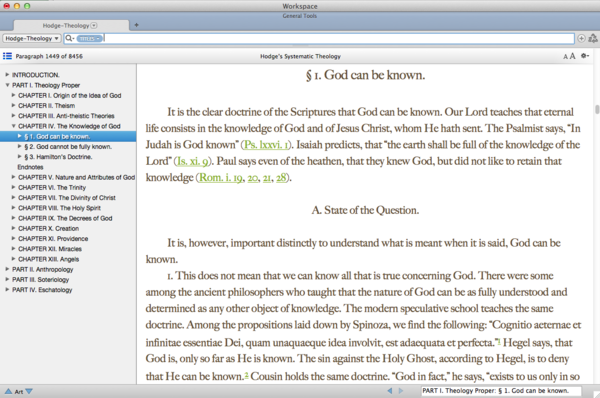Viewport: 600px width, 398px height.
Task: Open the Hodge-Theology module dropdown
Action: (x=32, y=38)
